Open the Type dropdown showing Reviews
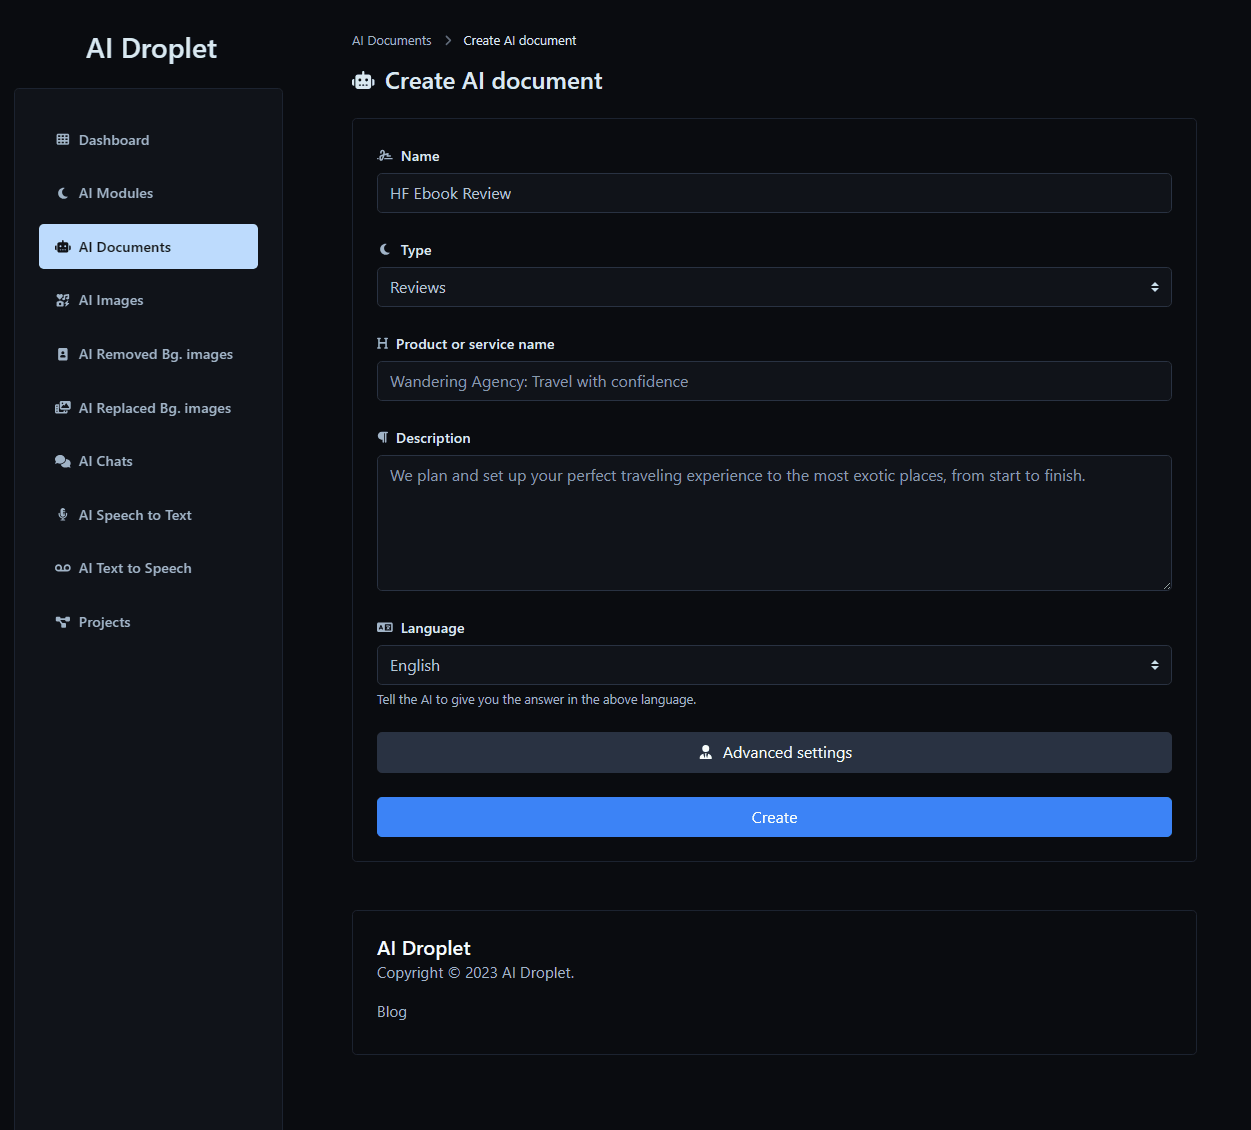 [774, 287]
